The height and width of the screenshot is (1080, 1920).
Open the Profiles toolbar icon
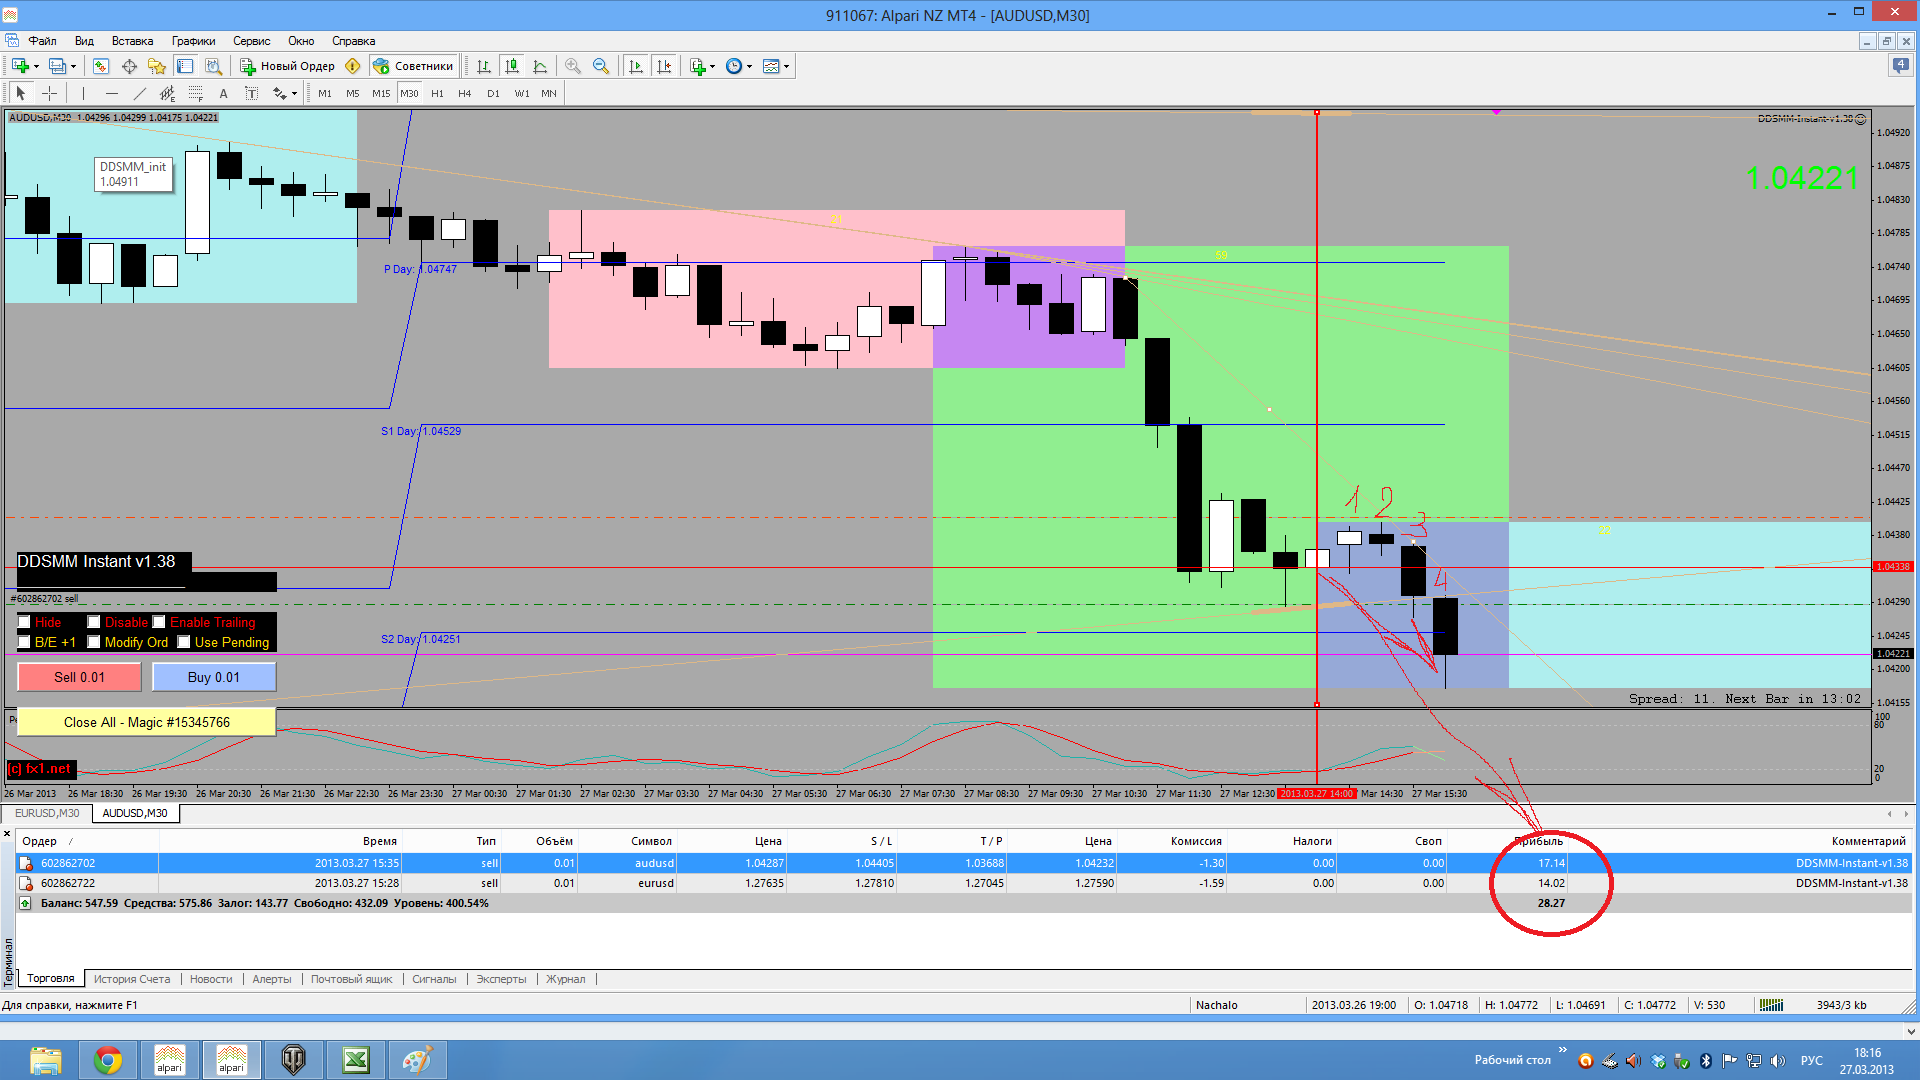click(58, 66)
